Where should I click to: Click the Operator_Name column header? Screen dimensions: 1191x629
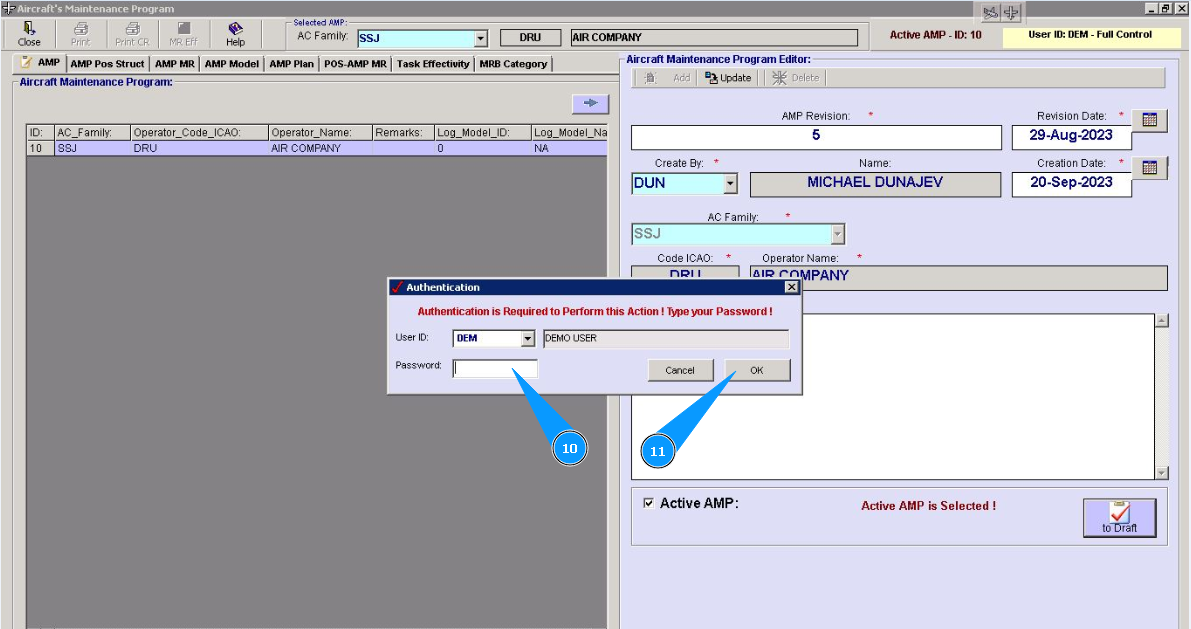tap(321, 132)
